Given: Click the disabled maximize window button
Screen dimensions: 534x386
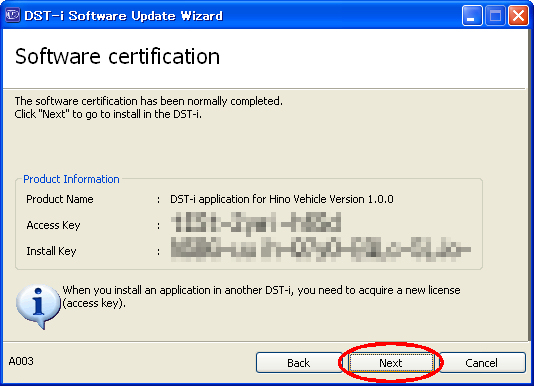Looking at the screenshot, I should click(x=495, y=16).
